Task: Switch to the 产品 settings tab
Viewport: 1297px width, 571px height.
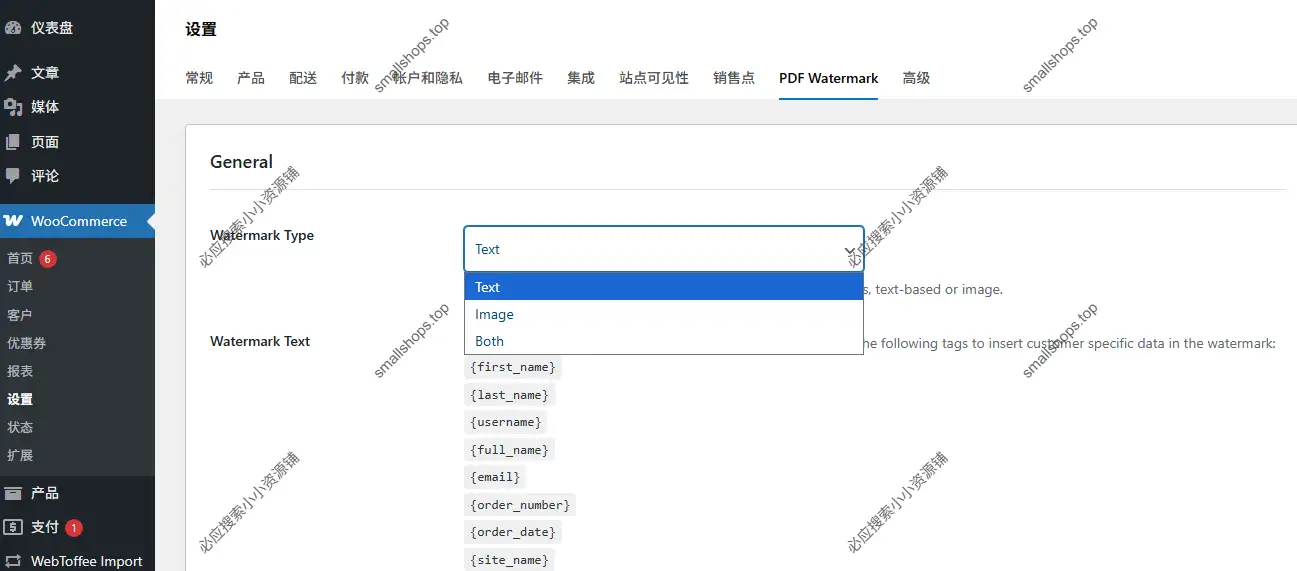Action: (251, 78)
